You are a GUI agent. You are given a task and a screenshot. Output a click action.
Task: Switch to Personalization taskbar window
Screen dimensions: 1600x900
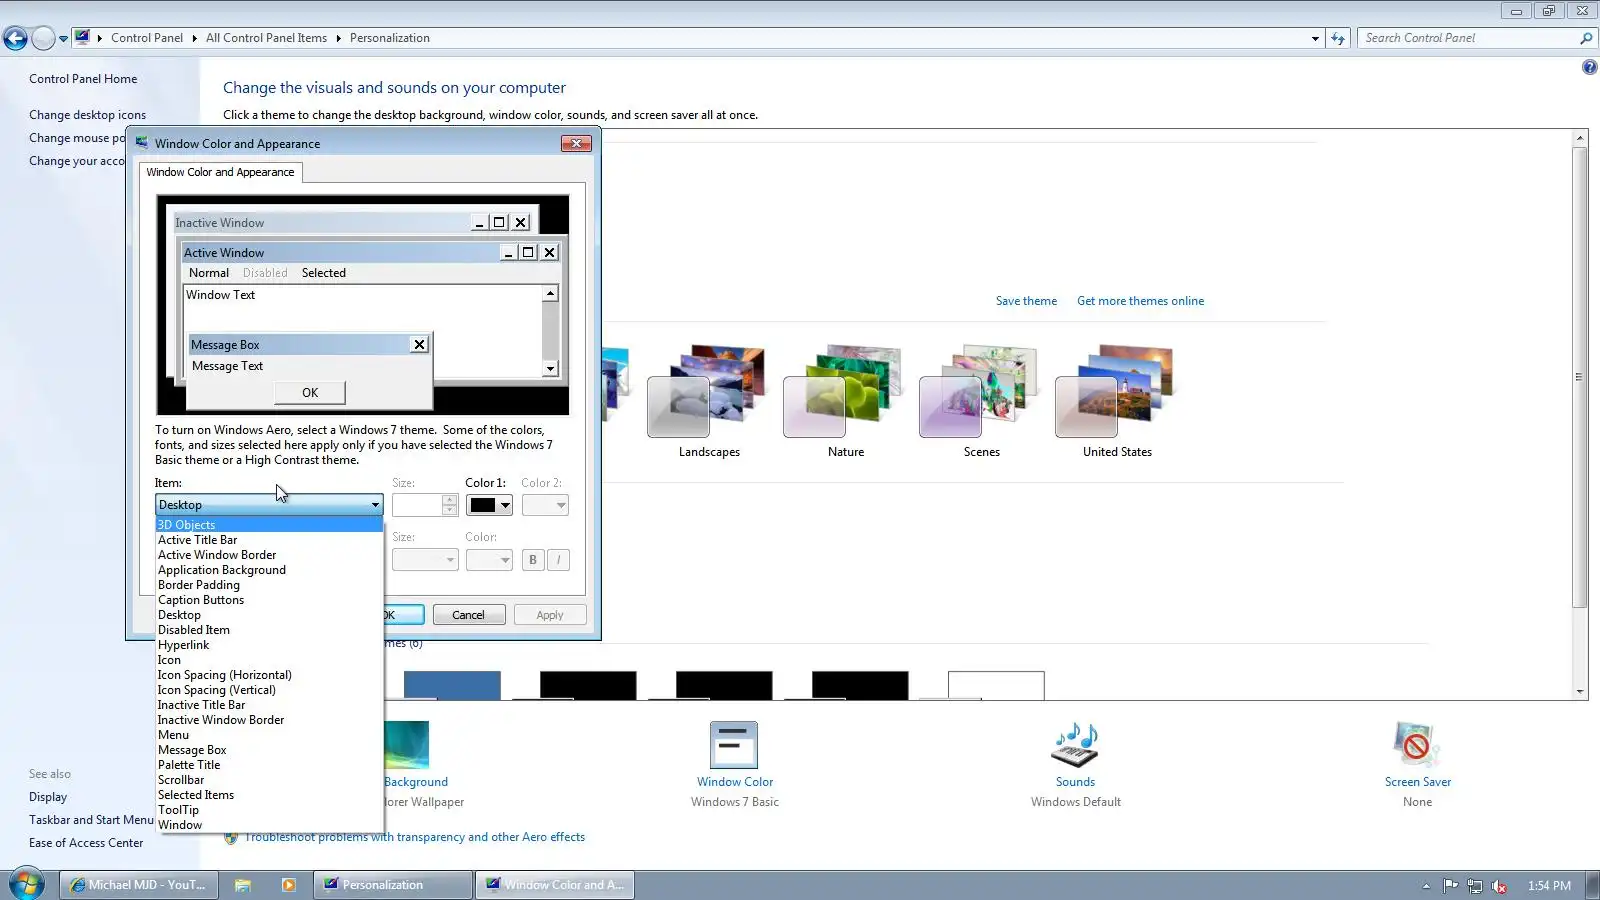click(393, 885)
